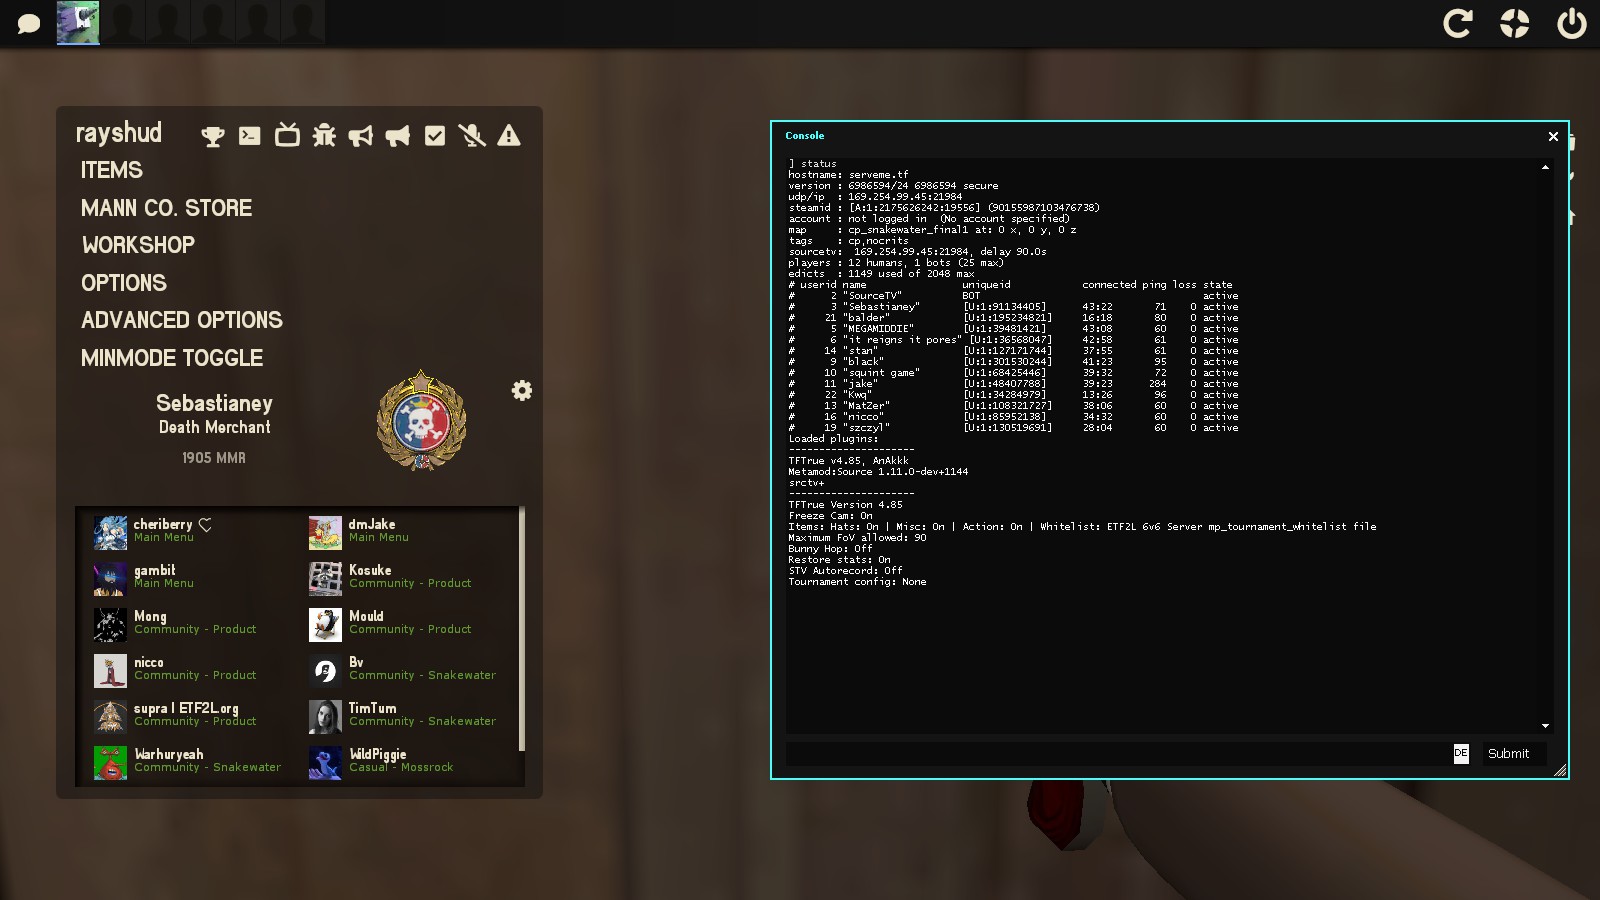Open ADVANCED OPTIONS

[x=182, y=320]
